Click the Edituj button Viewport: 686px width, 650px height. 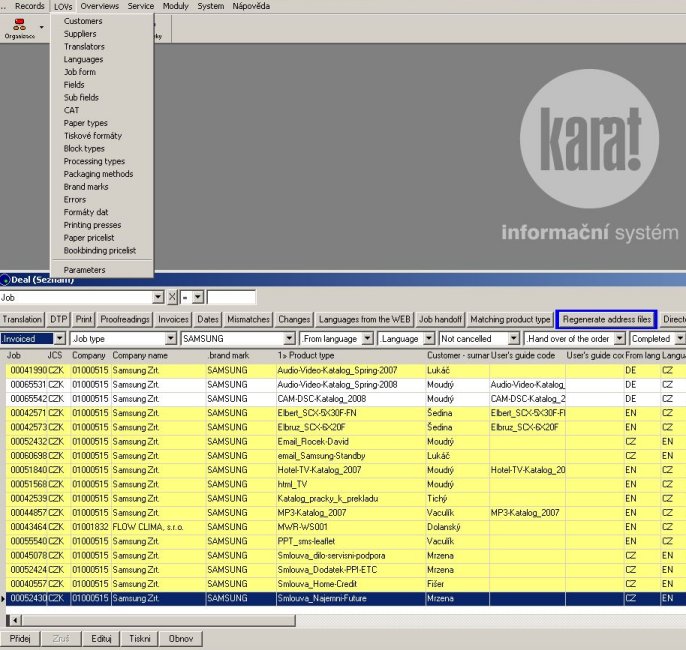click(101, 639)
